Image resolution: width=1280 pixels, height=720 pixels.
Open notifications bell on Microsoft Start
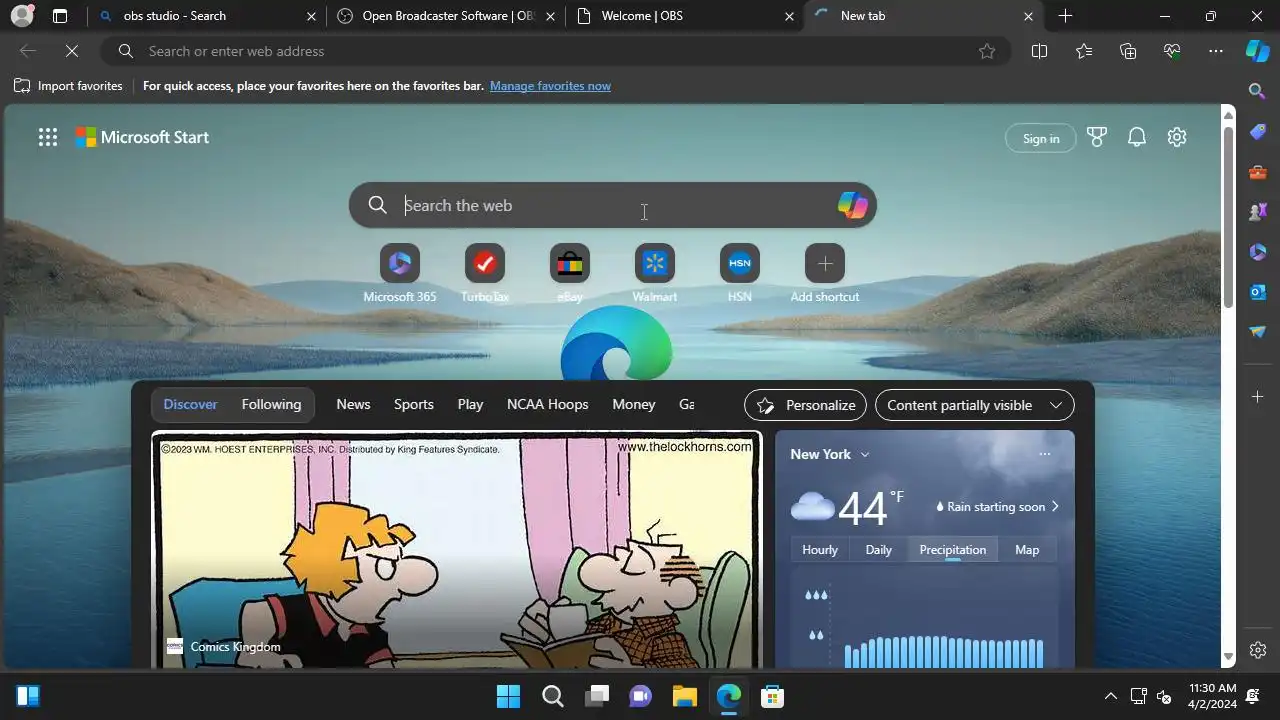click(1137, 138)
